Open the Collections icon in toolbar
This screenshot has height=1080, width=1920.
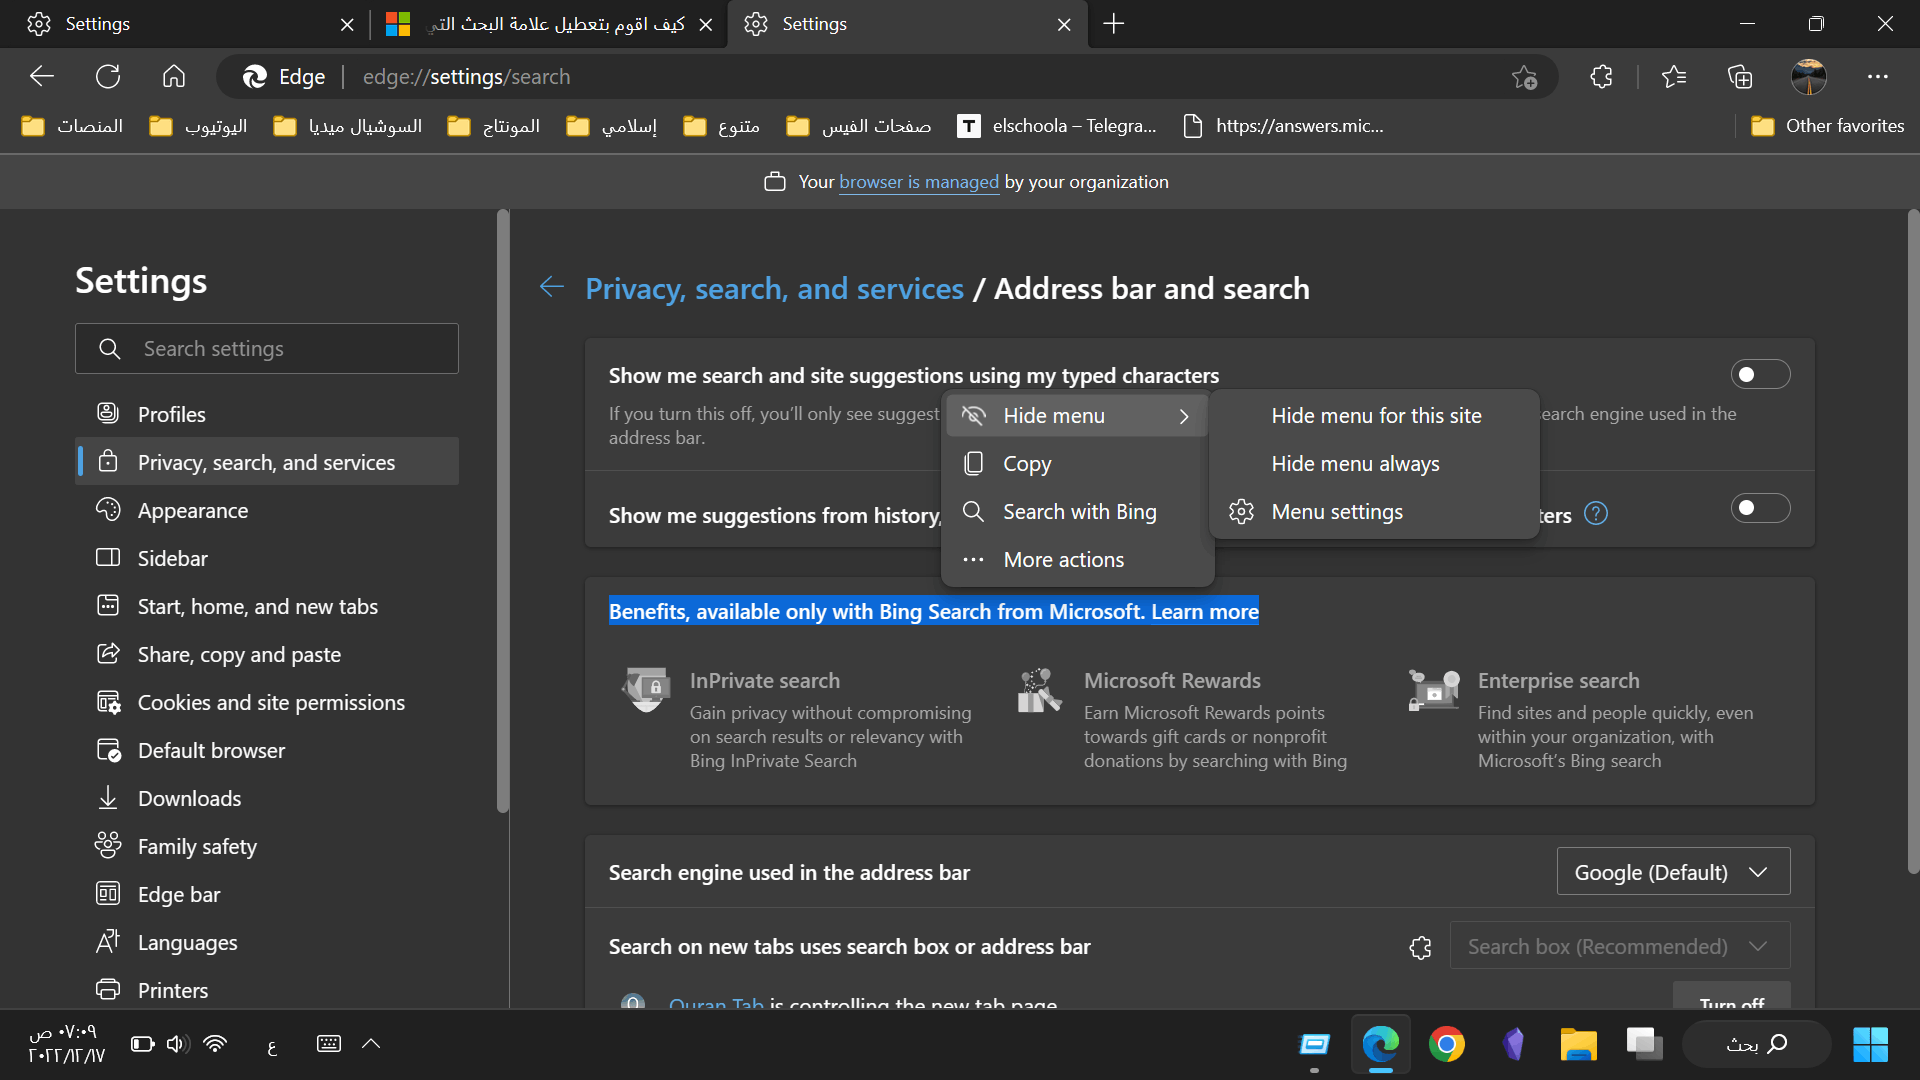[x=1740, y=77]
